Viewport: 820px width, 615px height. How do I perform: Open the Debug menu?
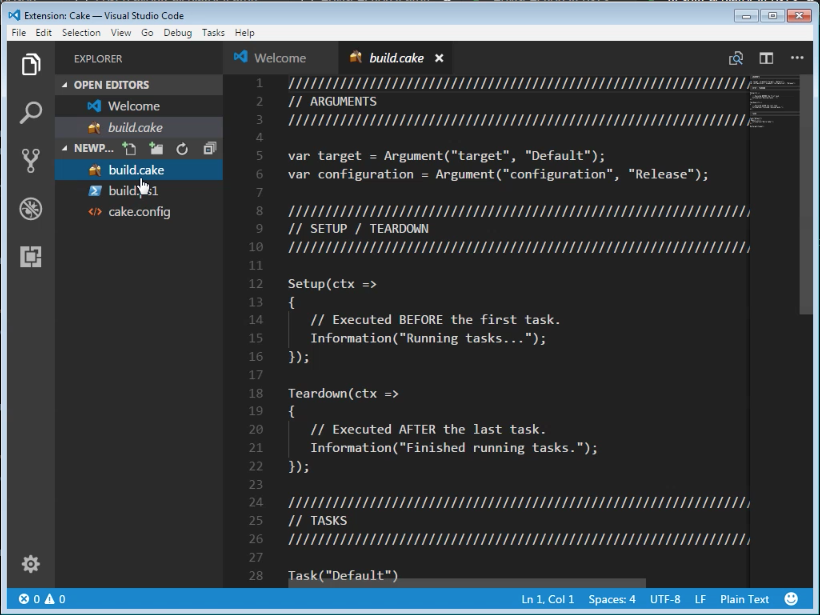point(178,32)
